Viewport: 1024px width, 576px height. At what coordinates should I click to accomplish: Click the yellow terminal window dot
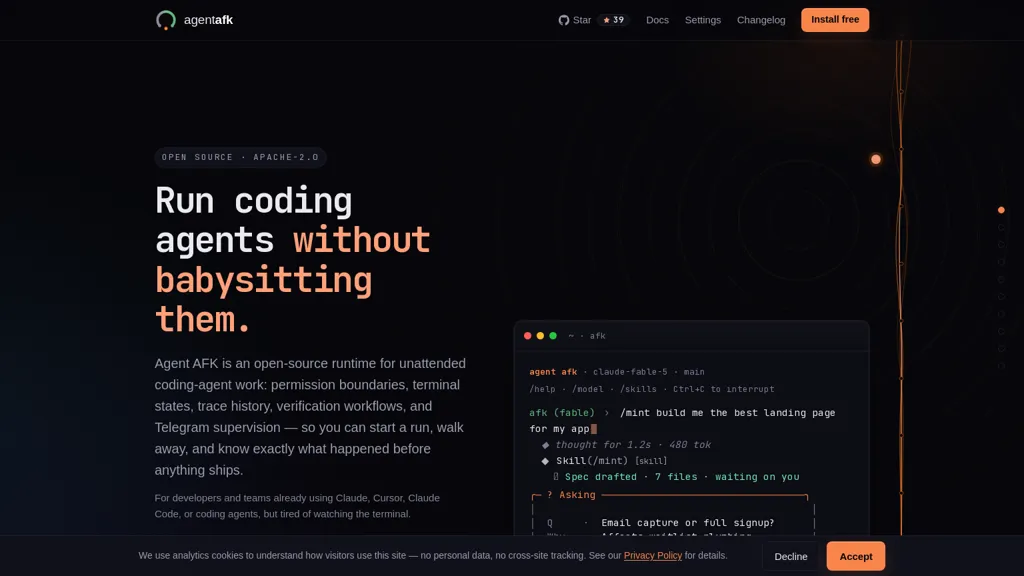pyautogui.click(x=540, y=336)
